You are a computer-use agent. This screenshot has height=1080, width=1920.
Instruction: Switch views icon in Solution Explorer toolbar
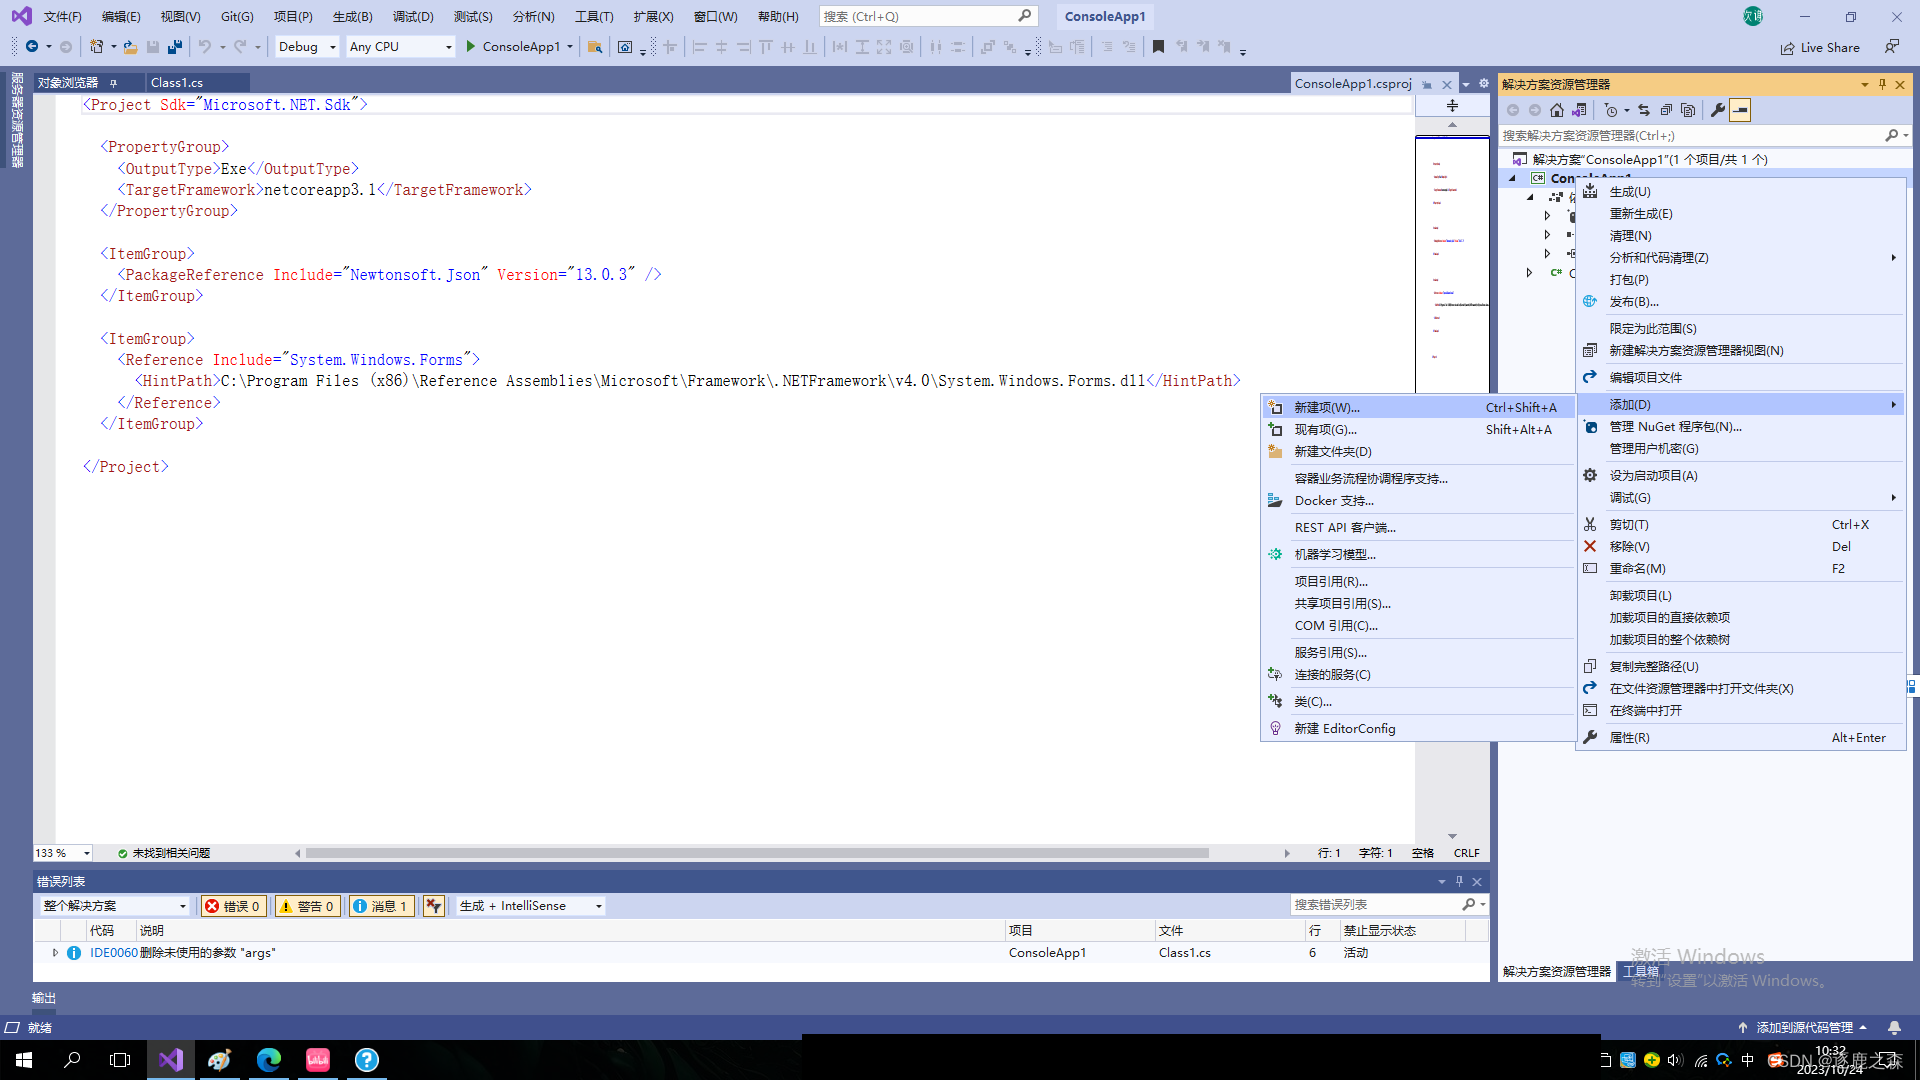[1578, 110]
